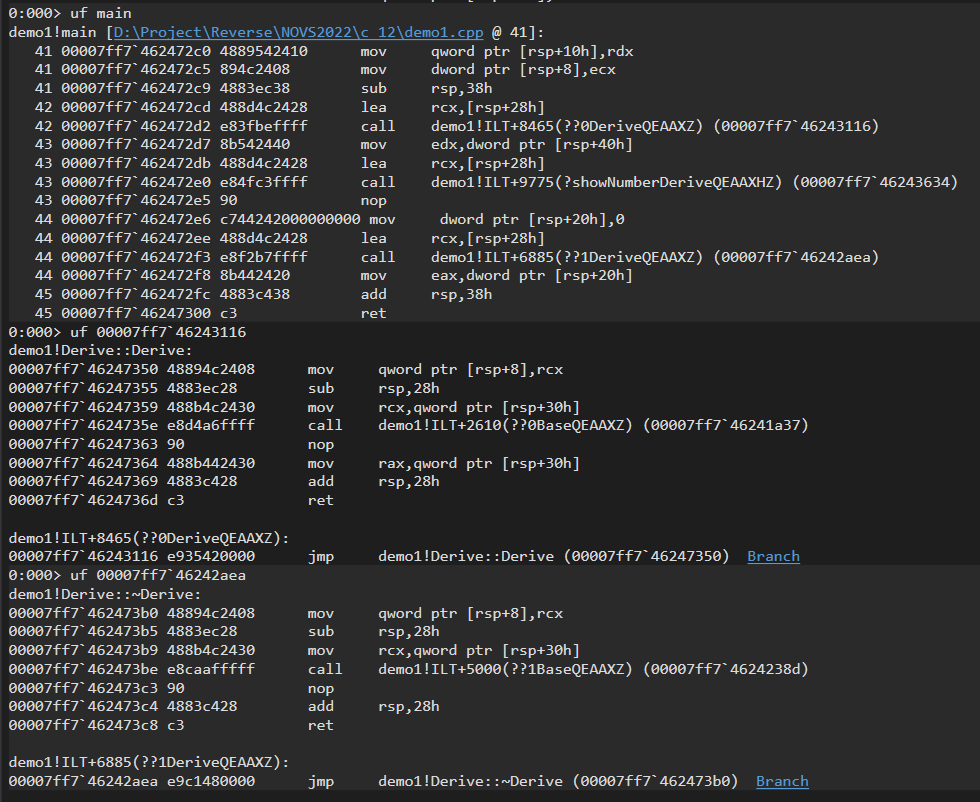Click the call to ILT+2610(??0BaseQEAAXZ)
The height and width of the screenshot is (802, 980).
point(558,426)
